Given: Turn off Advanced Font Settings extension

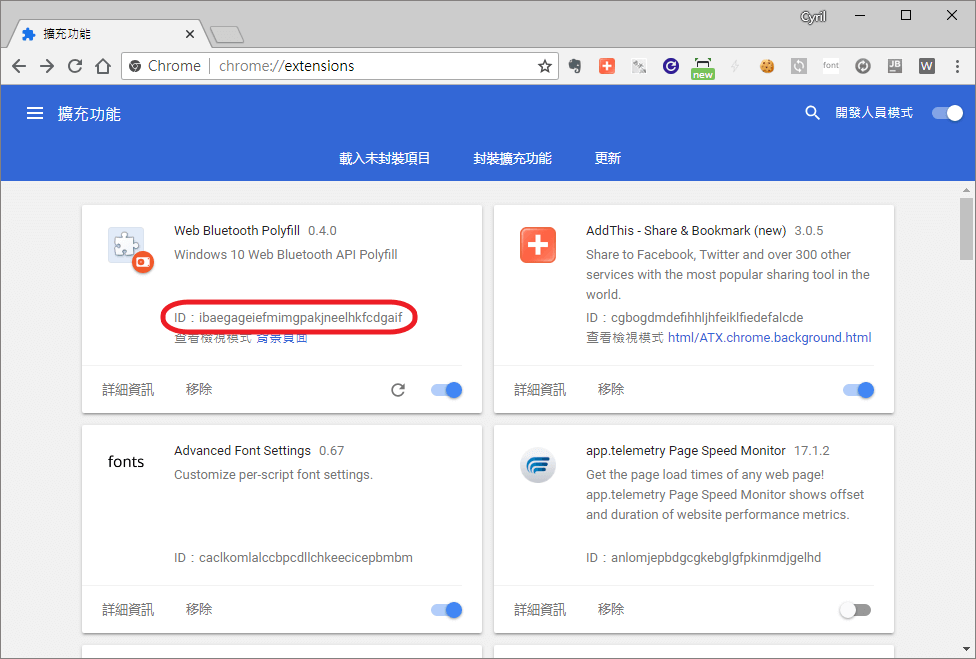Looking at the screenshot, I should (446, 610).
